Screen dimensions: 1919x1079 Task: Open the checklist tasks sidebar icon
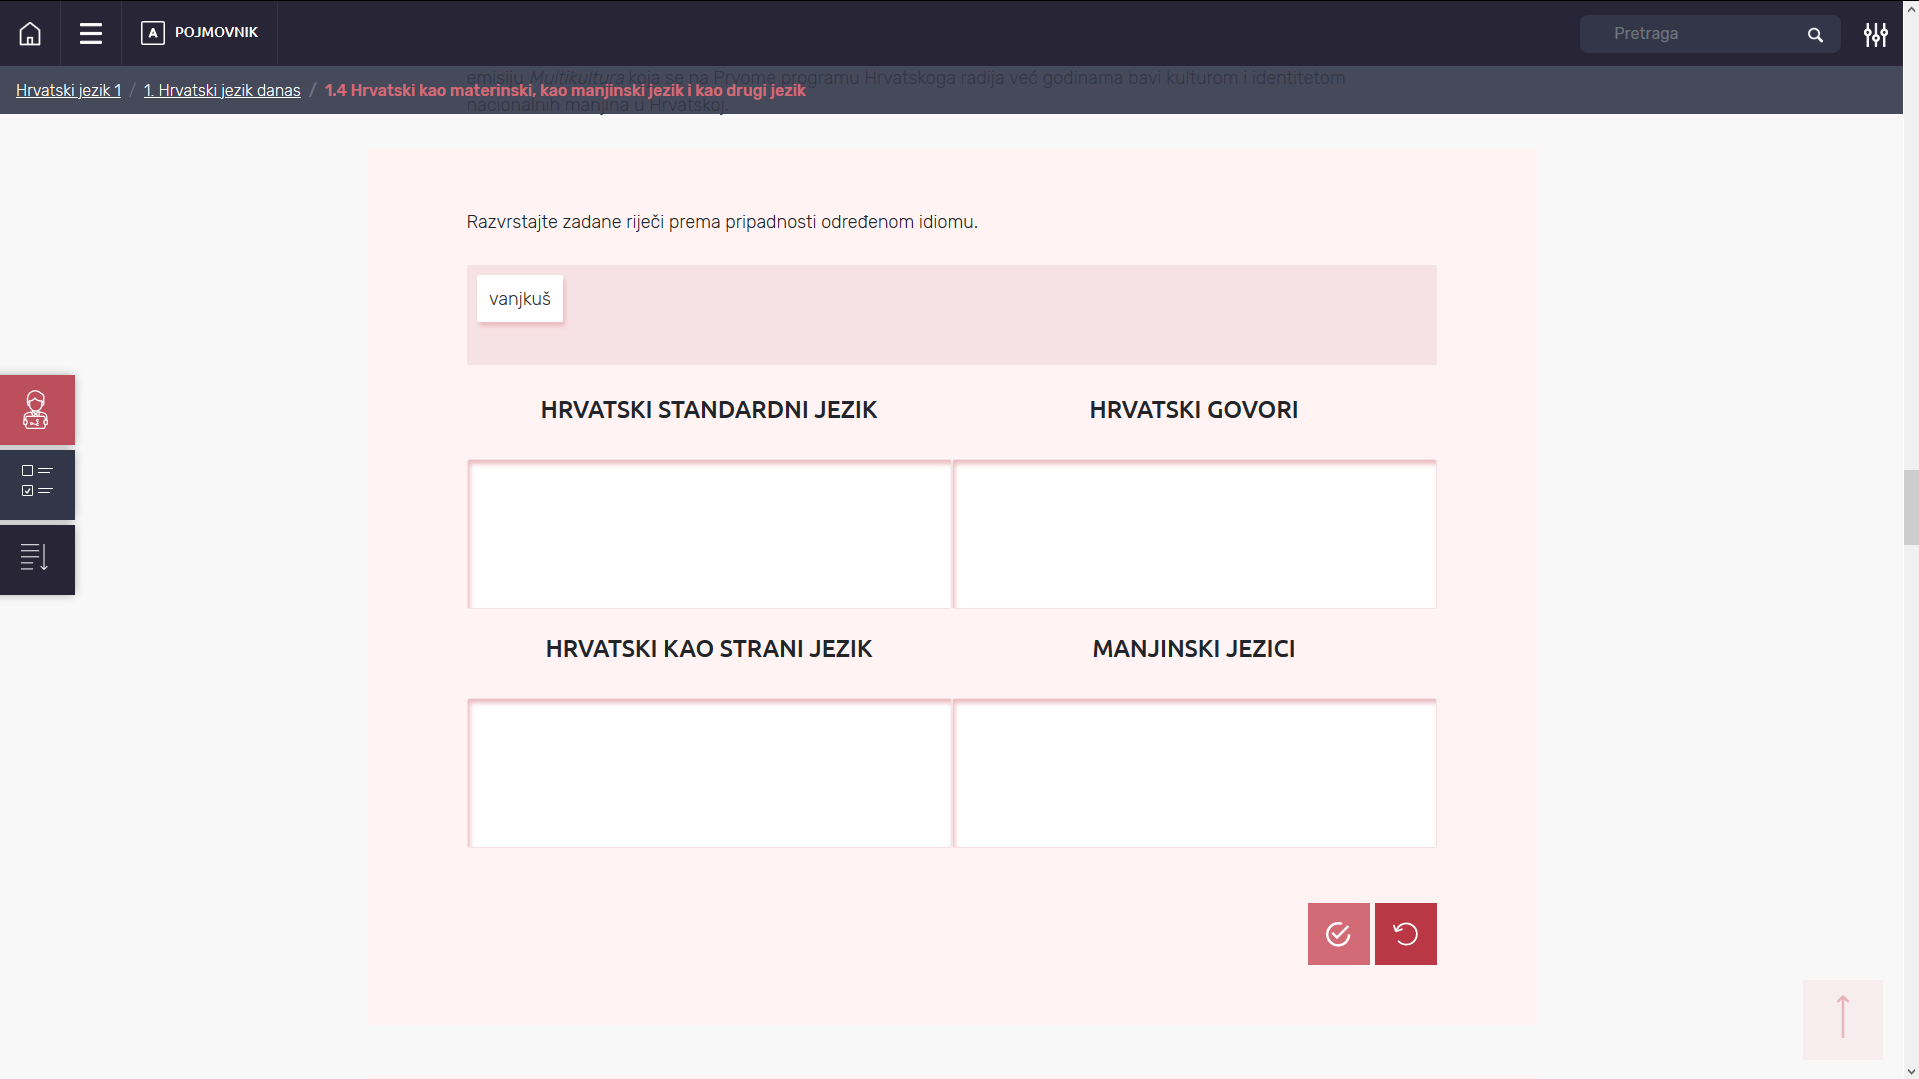point(37,485)
